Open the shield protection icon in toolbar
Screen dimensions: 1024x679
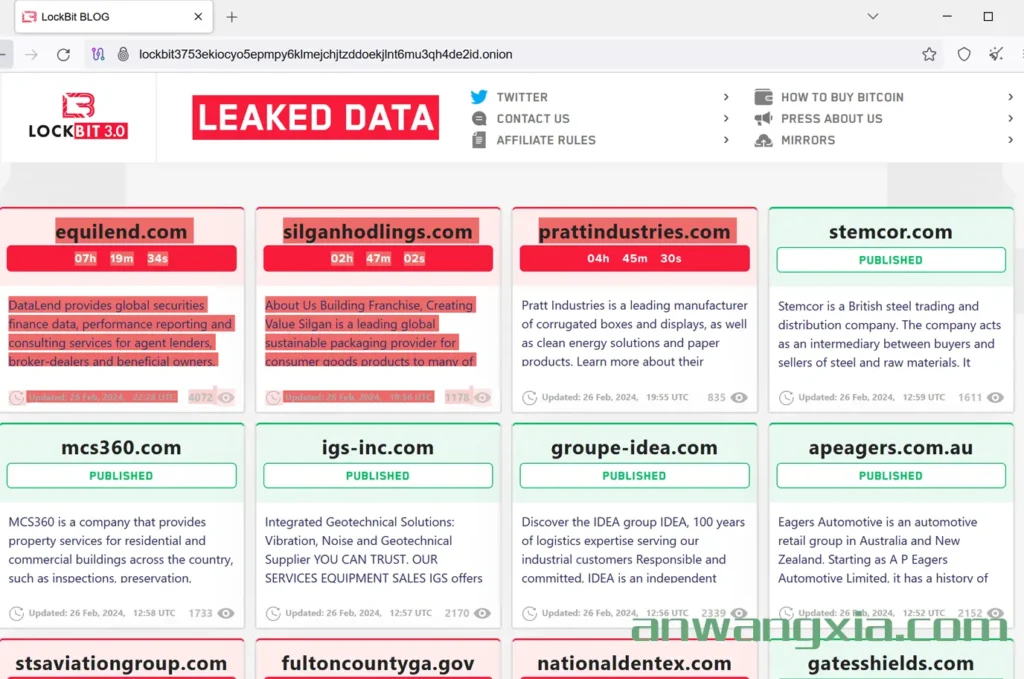tap(964, 54)
